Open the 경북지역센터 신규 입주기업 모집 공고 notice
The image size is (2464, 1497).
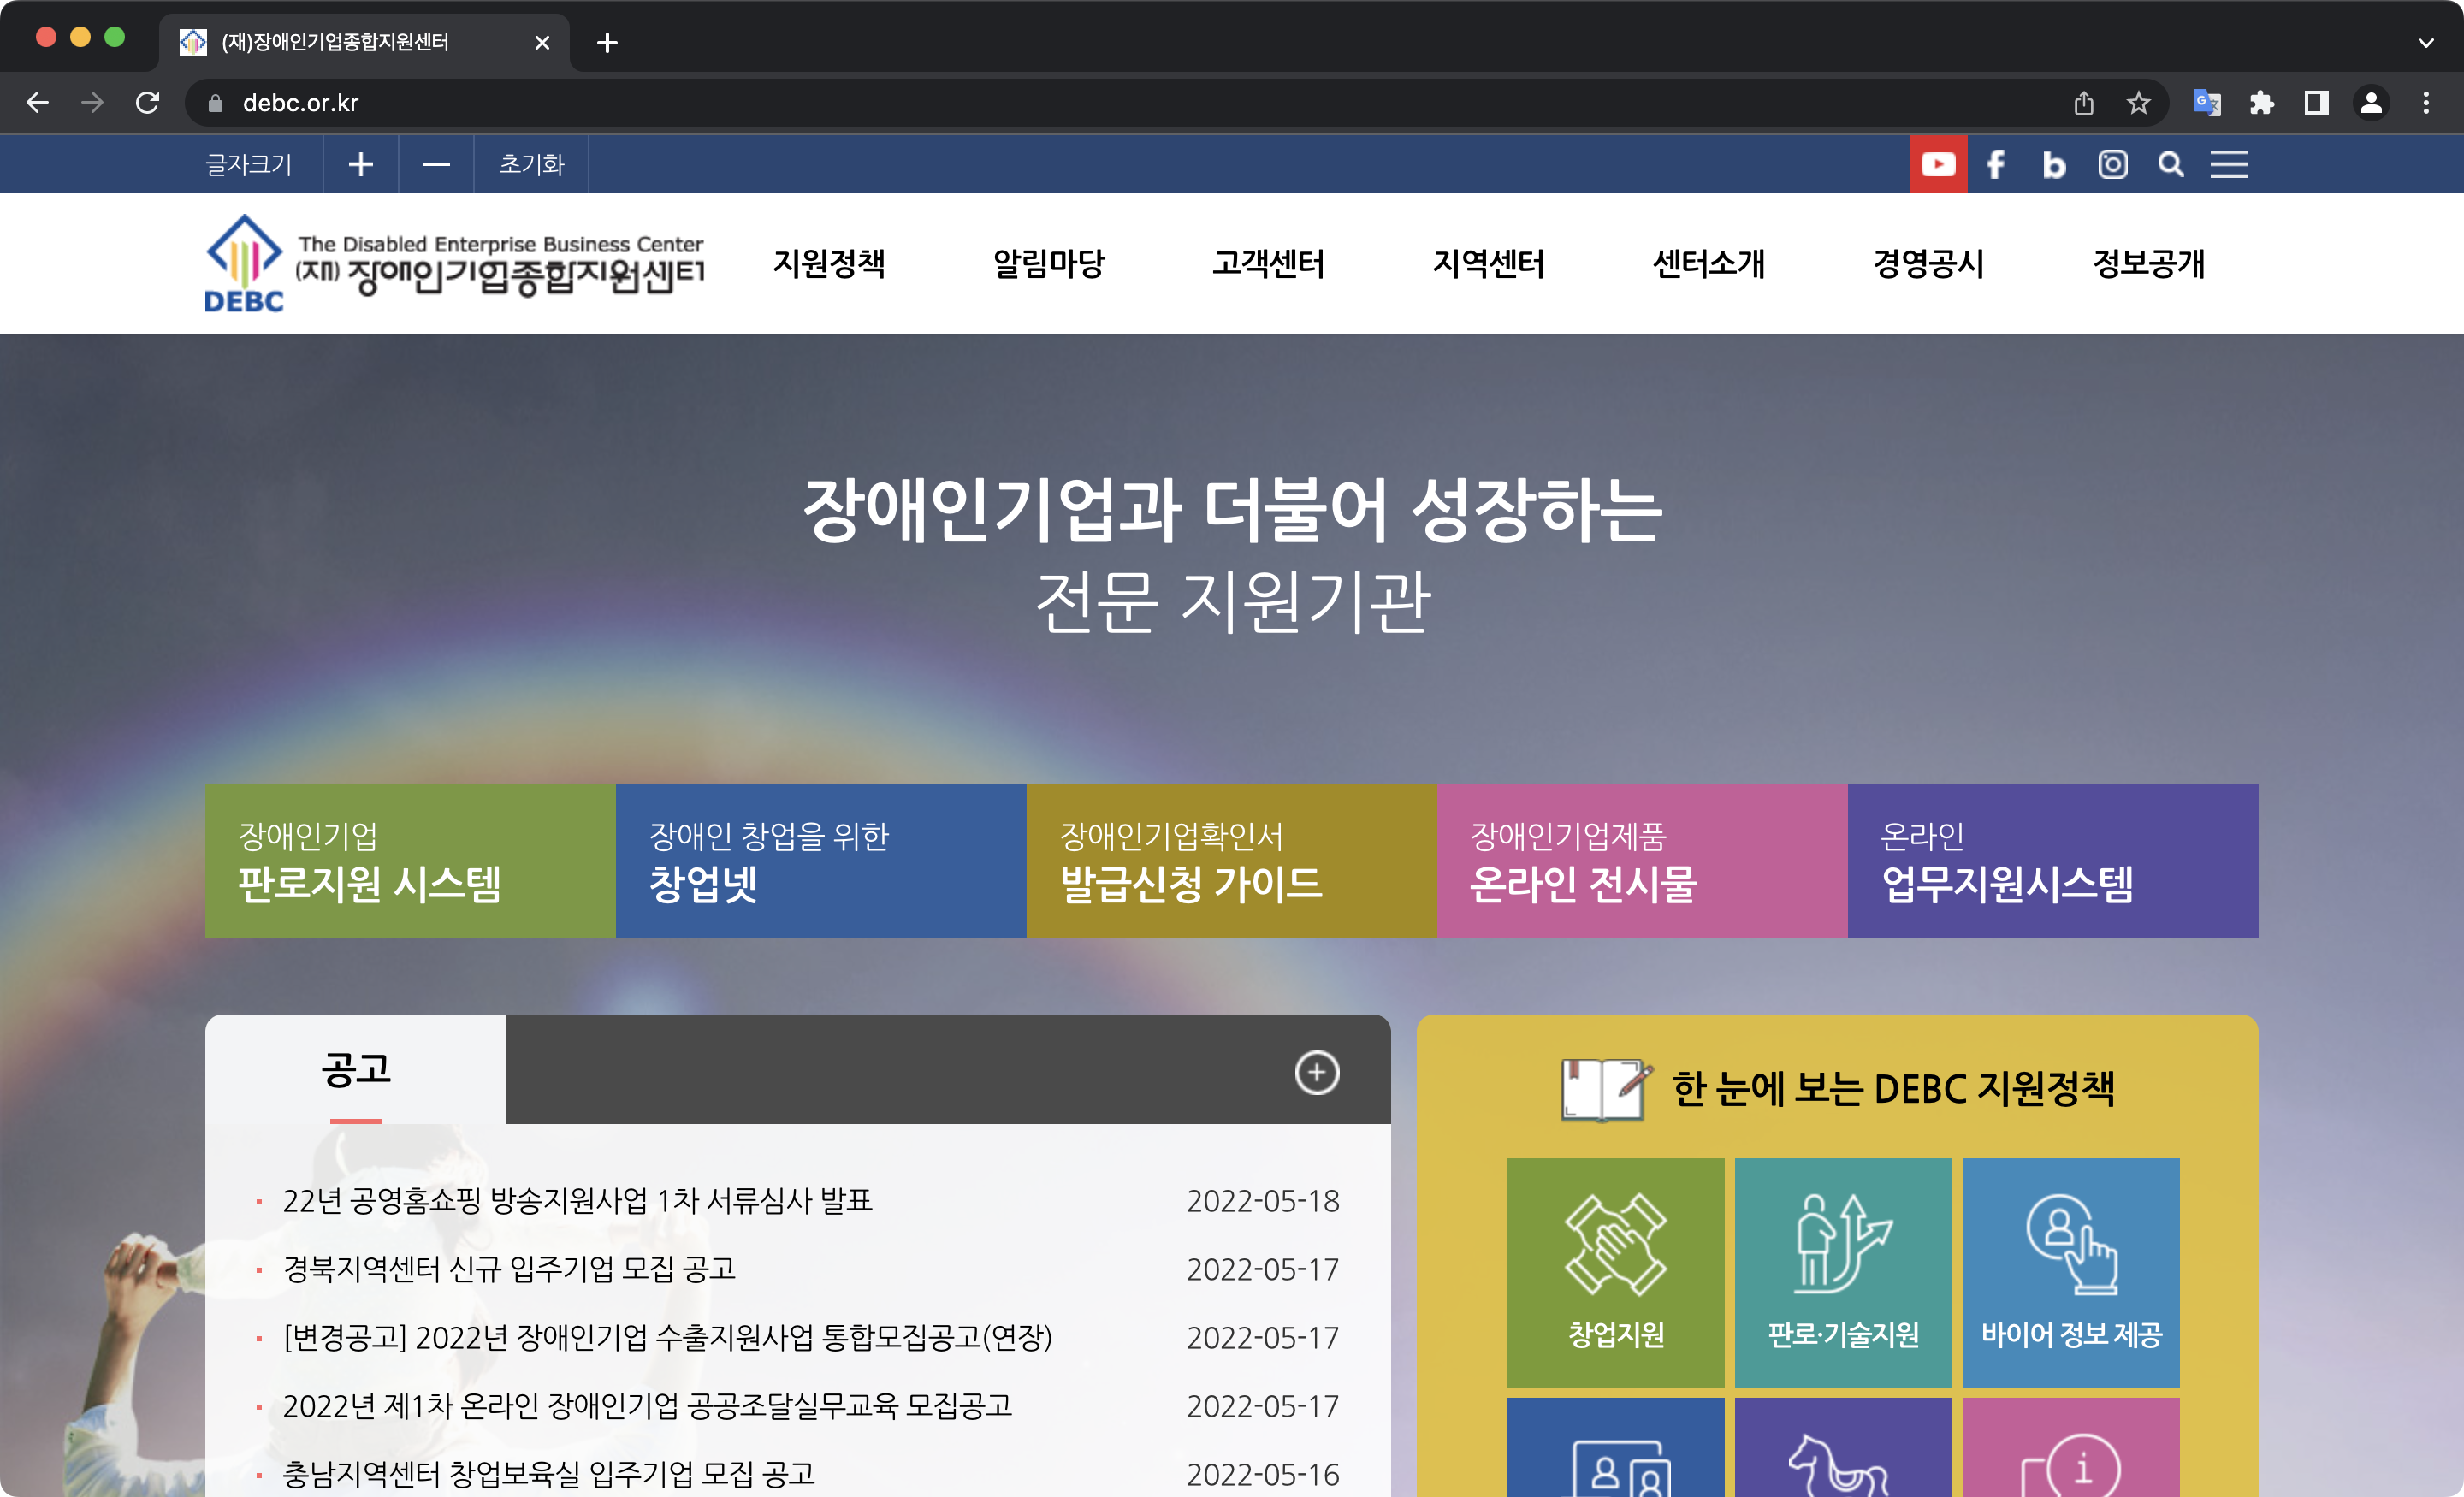510,1270
